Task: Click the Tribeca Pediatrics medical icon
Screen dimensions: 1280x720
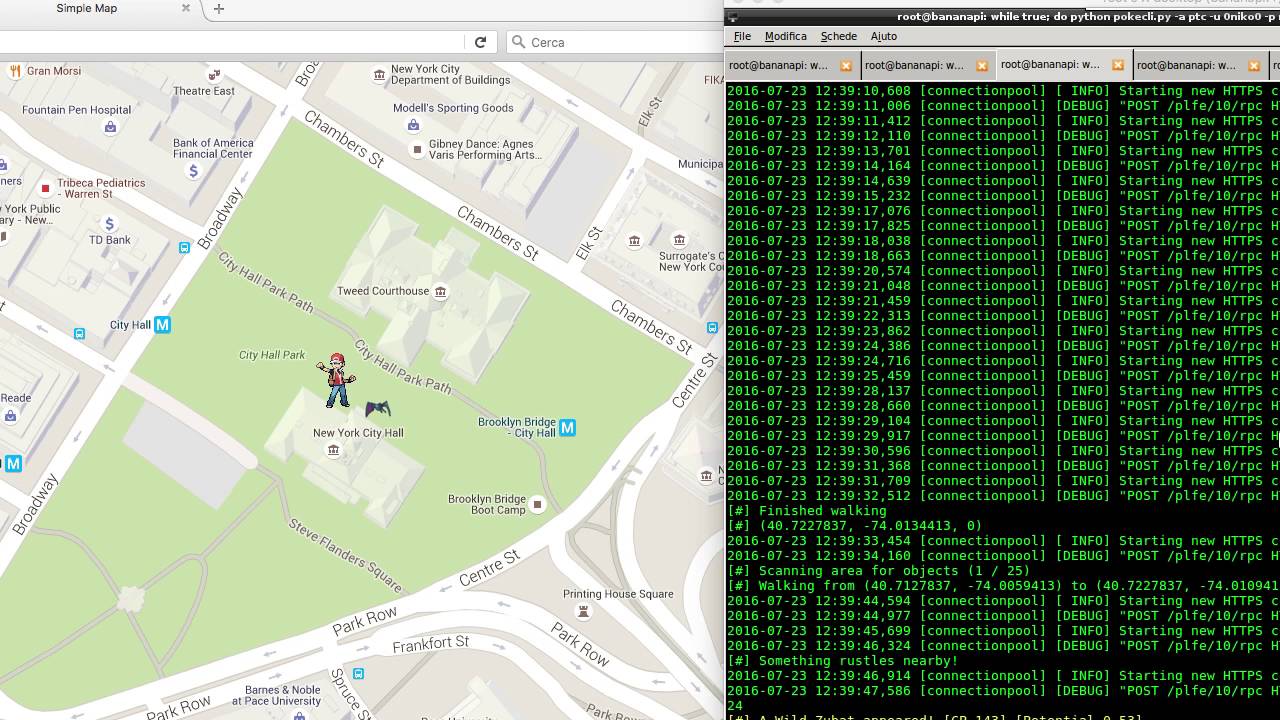Action: (45, 188)
